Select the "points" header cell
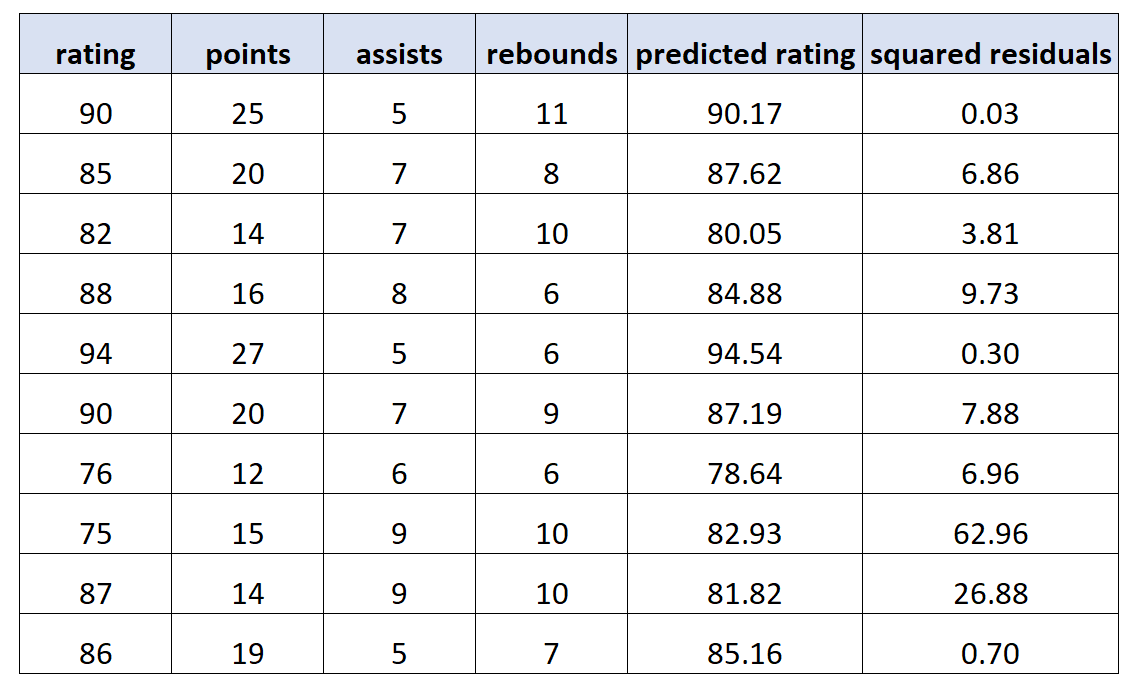This screenshot has width=1140, height=686. 248,54
